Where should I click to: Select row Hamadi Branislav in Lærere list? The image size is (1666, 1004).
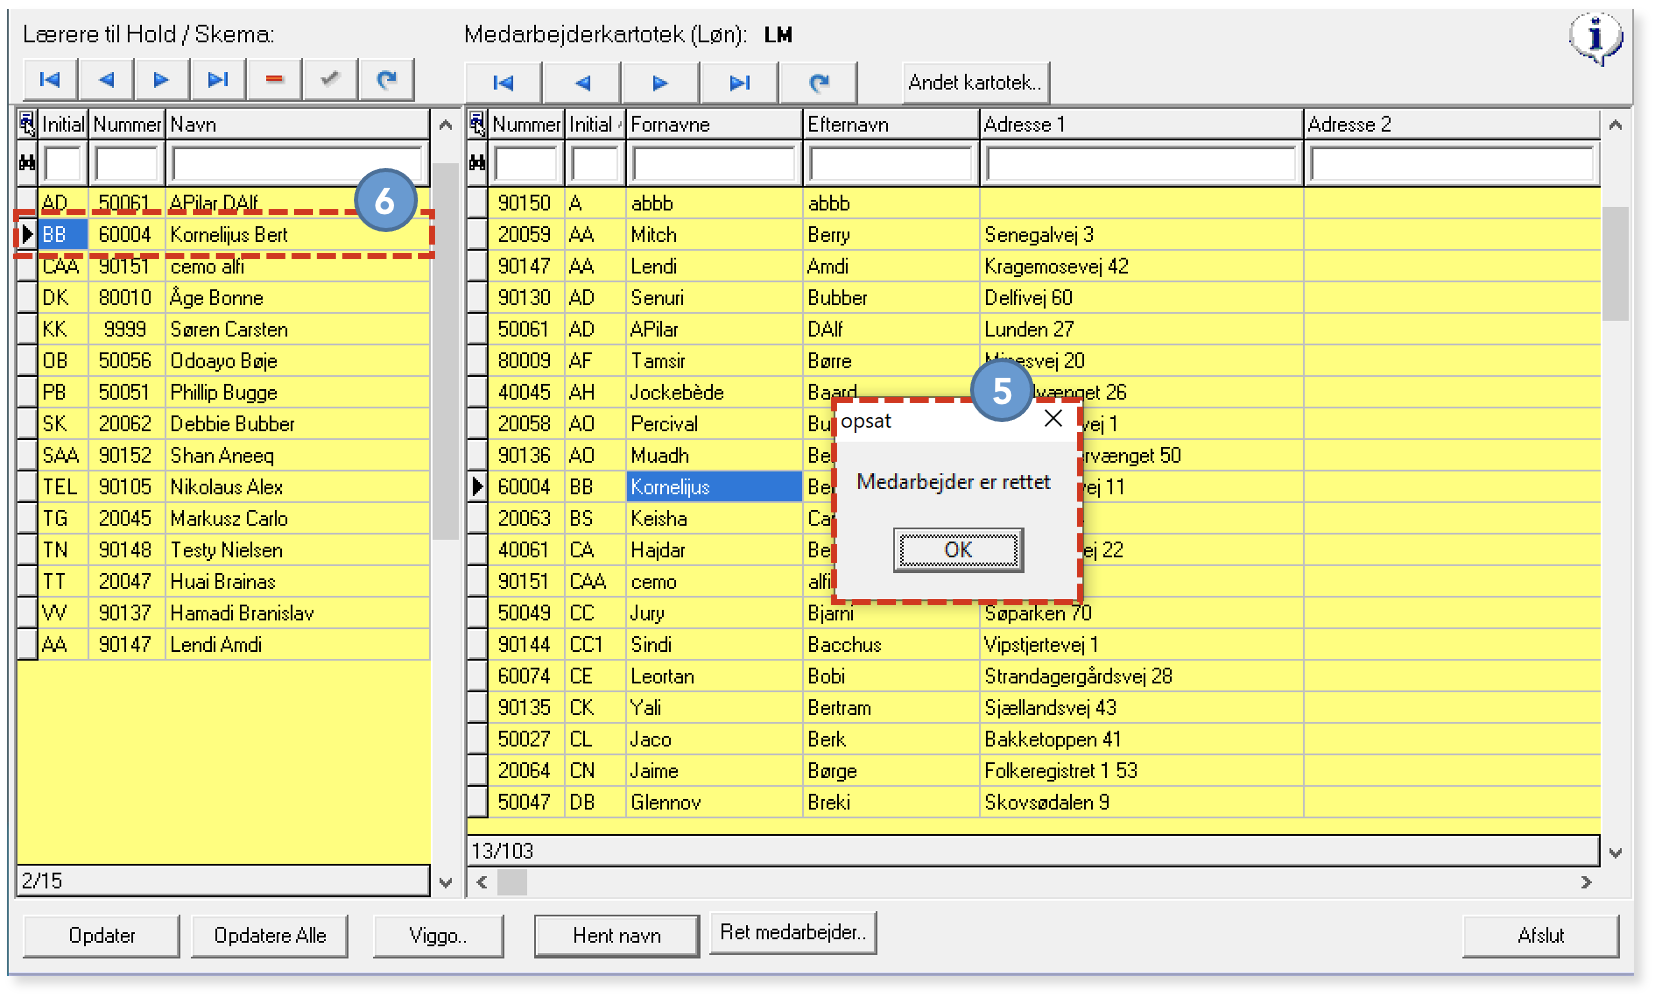pos(224,613)
